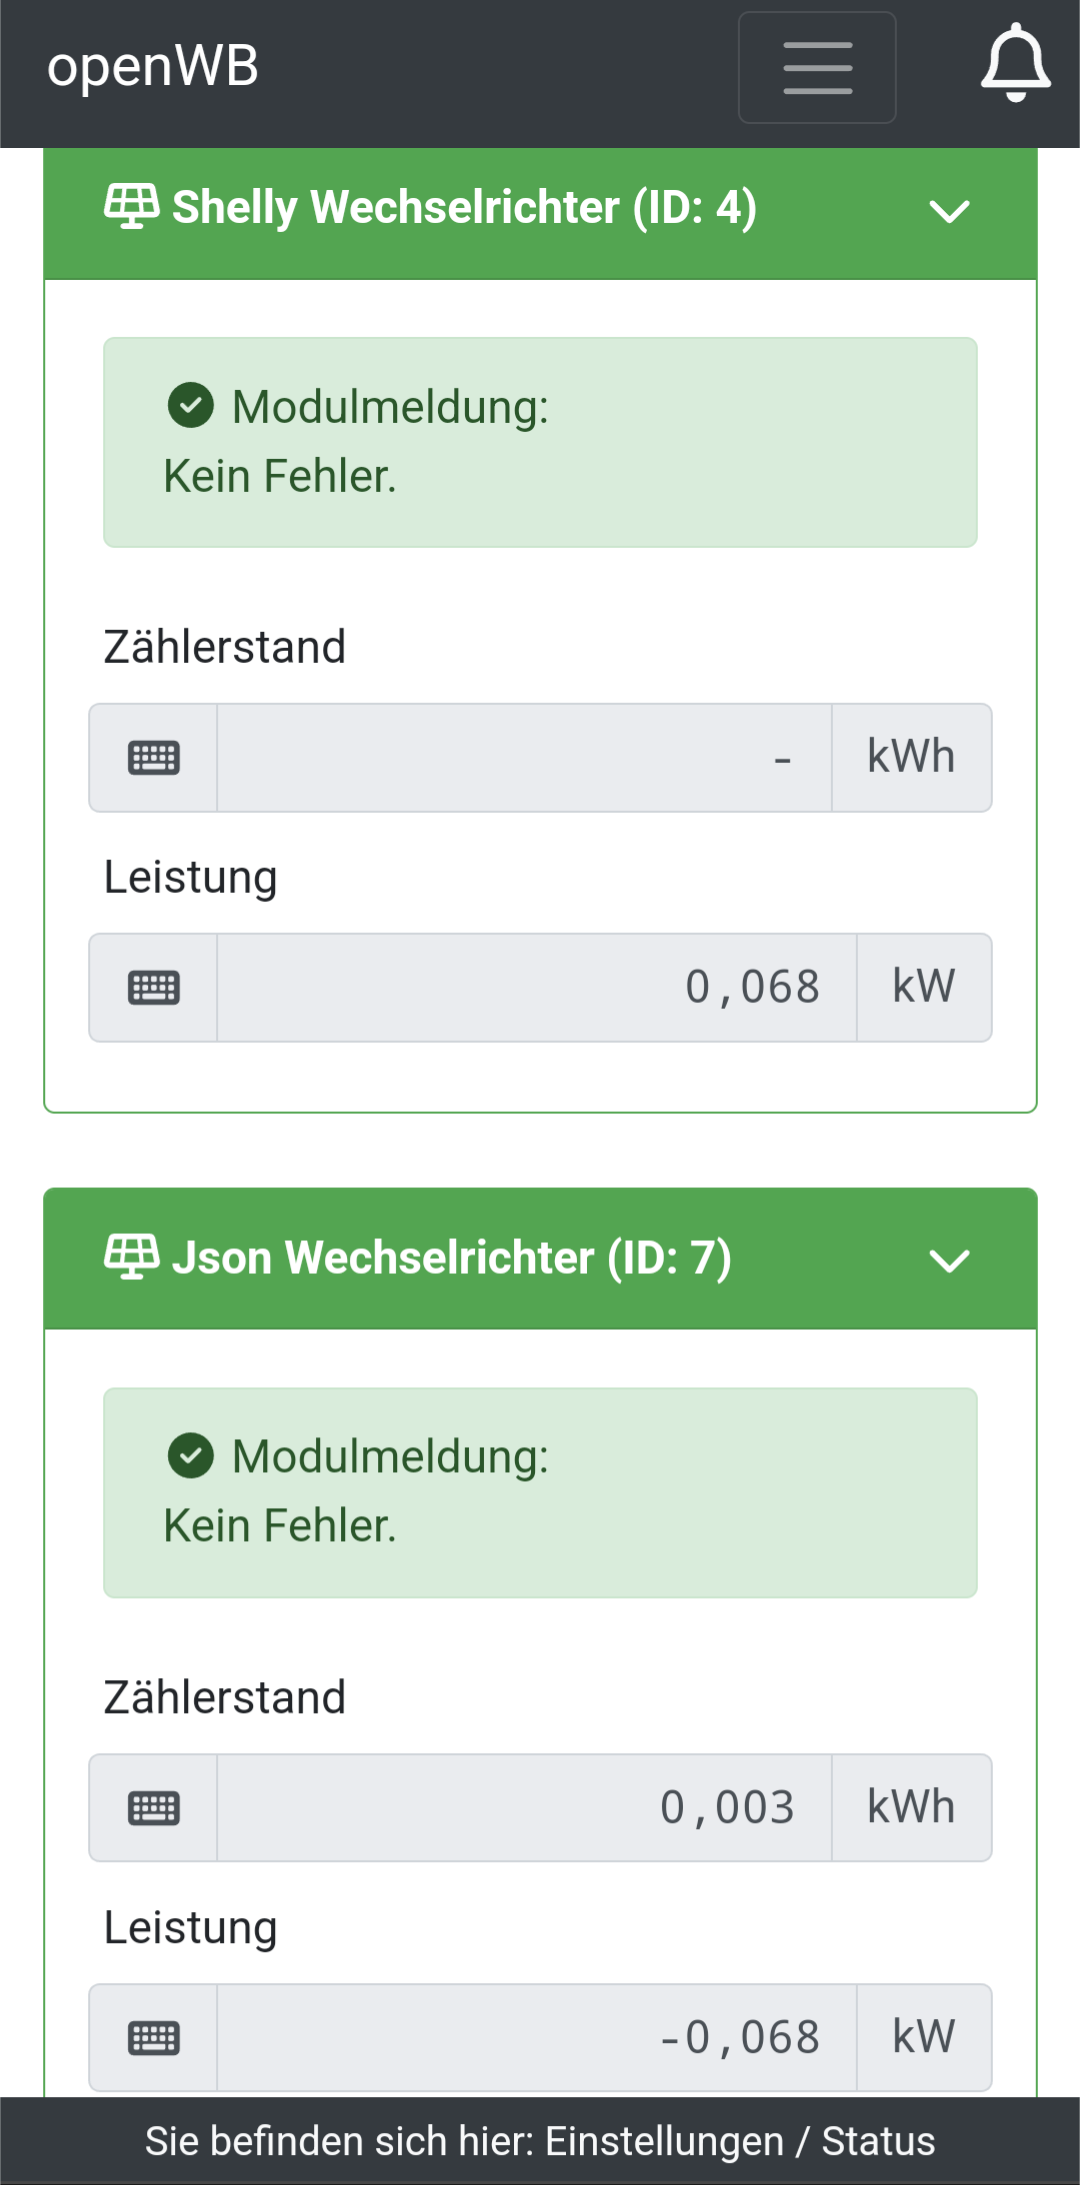Image resolution: width=1080 pixels, height=2185 pixels.
Task: Select Shelly Zählerstand empty value field
Action: point(524,758)
